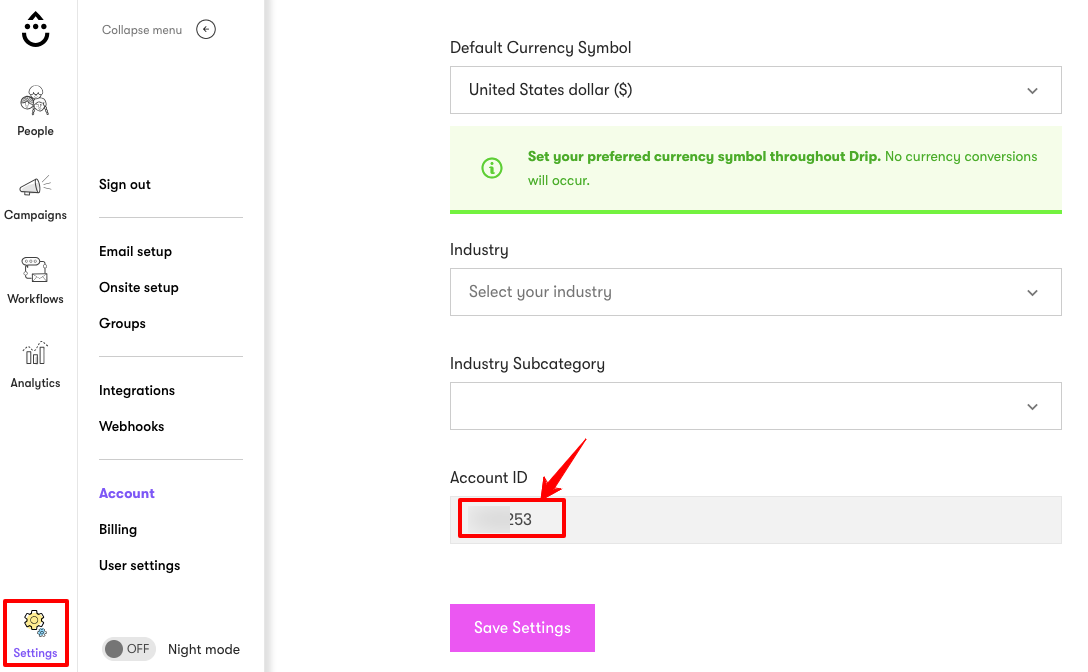Select Email setup in settings menu
Viewport: 1088px width, 672px height.
[x=135, y=251]
